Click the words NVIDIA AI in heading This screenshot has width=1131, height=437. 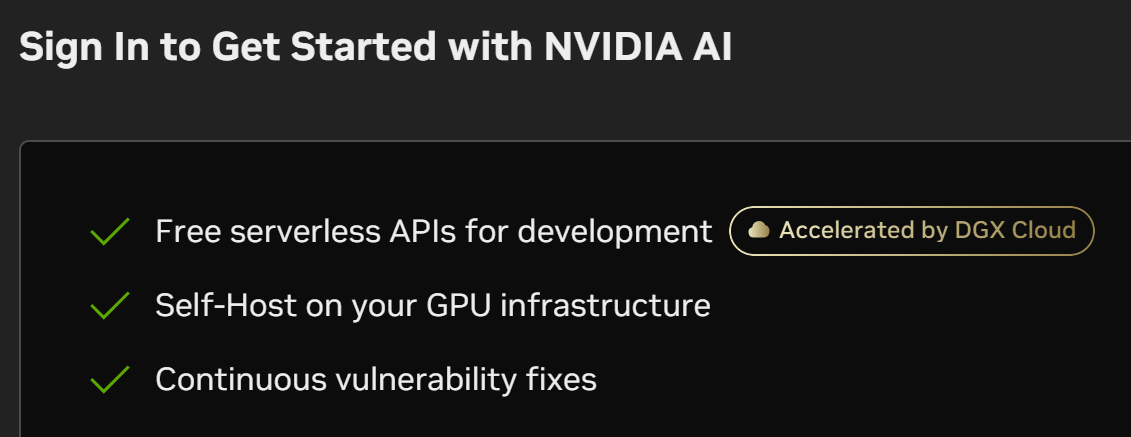[x=639, y=47]
